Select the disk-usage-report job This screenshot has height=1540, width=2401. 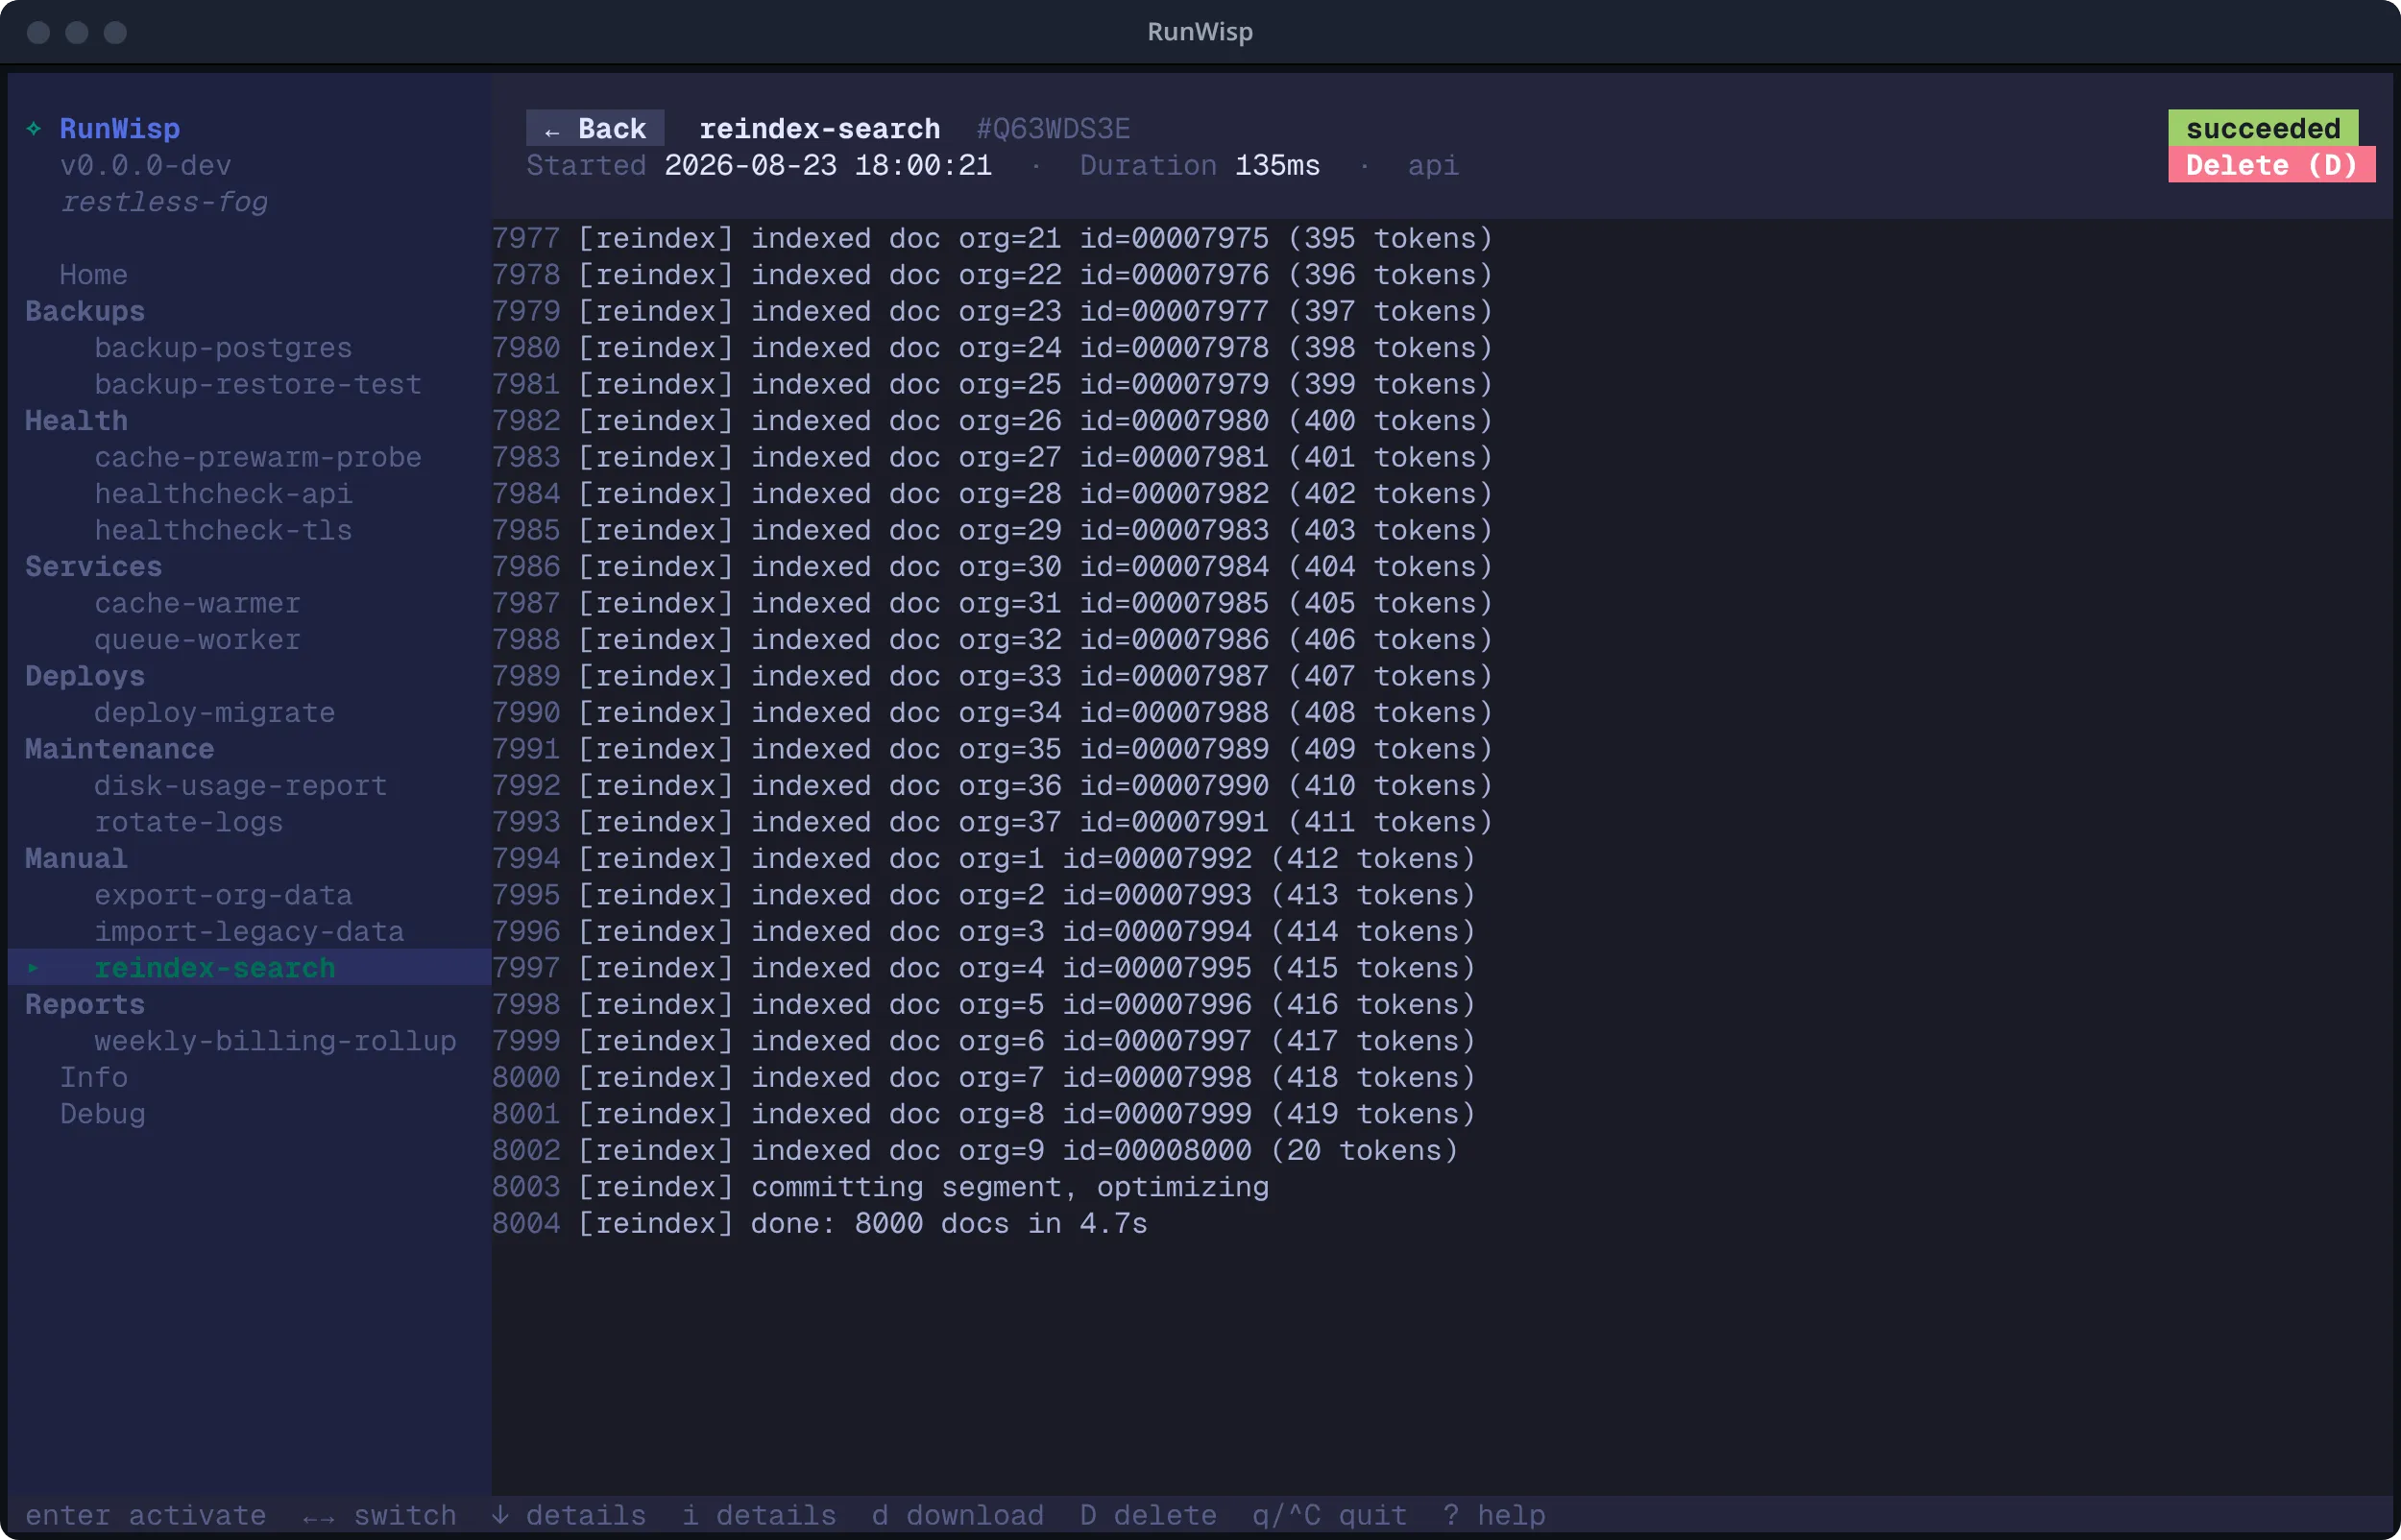click(240, 785)
